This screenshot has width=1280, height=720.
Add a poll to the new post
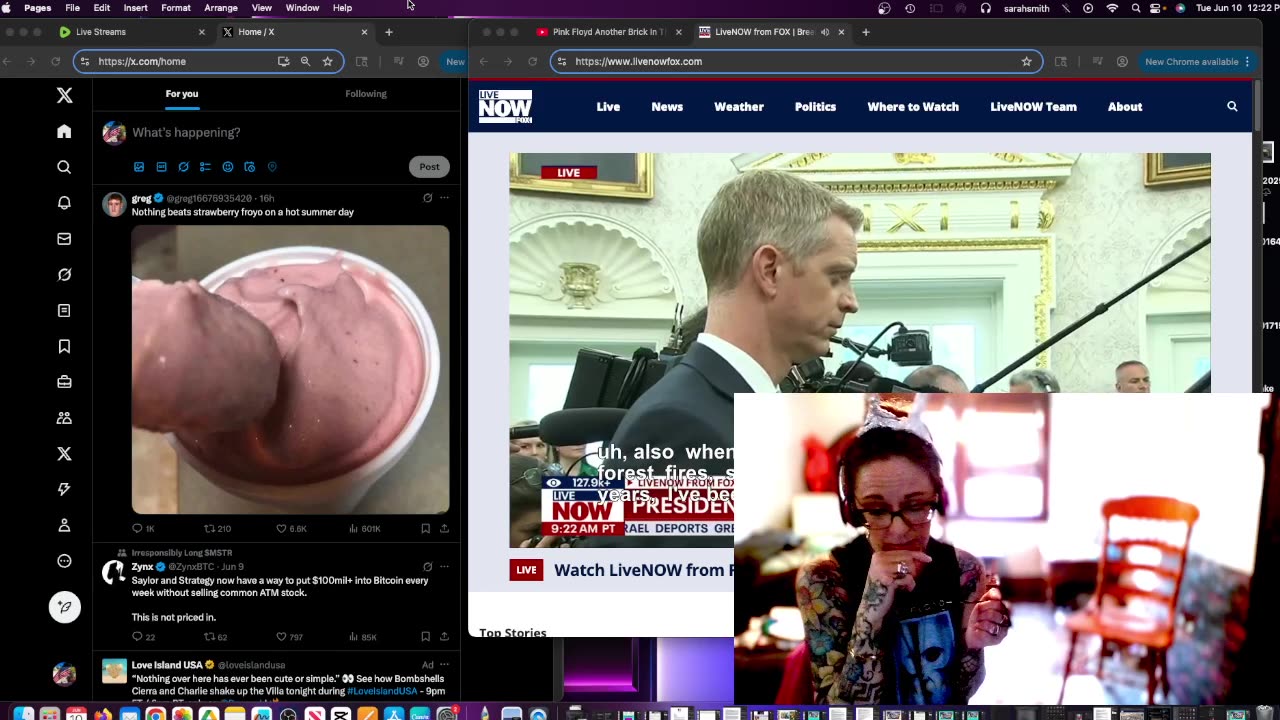[x=205, y=167]
